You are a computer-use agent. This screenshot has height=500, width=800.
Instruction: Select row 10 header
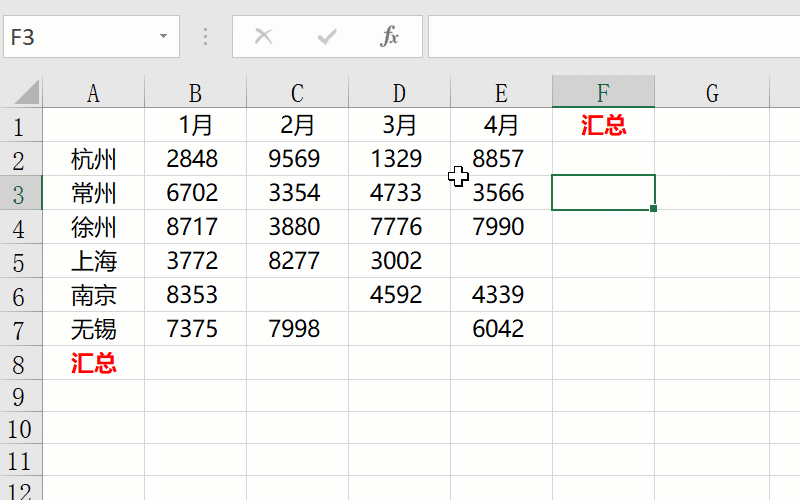[21, 428]
